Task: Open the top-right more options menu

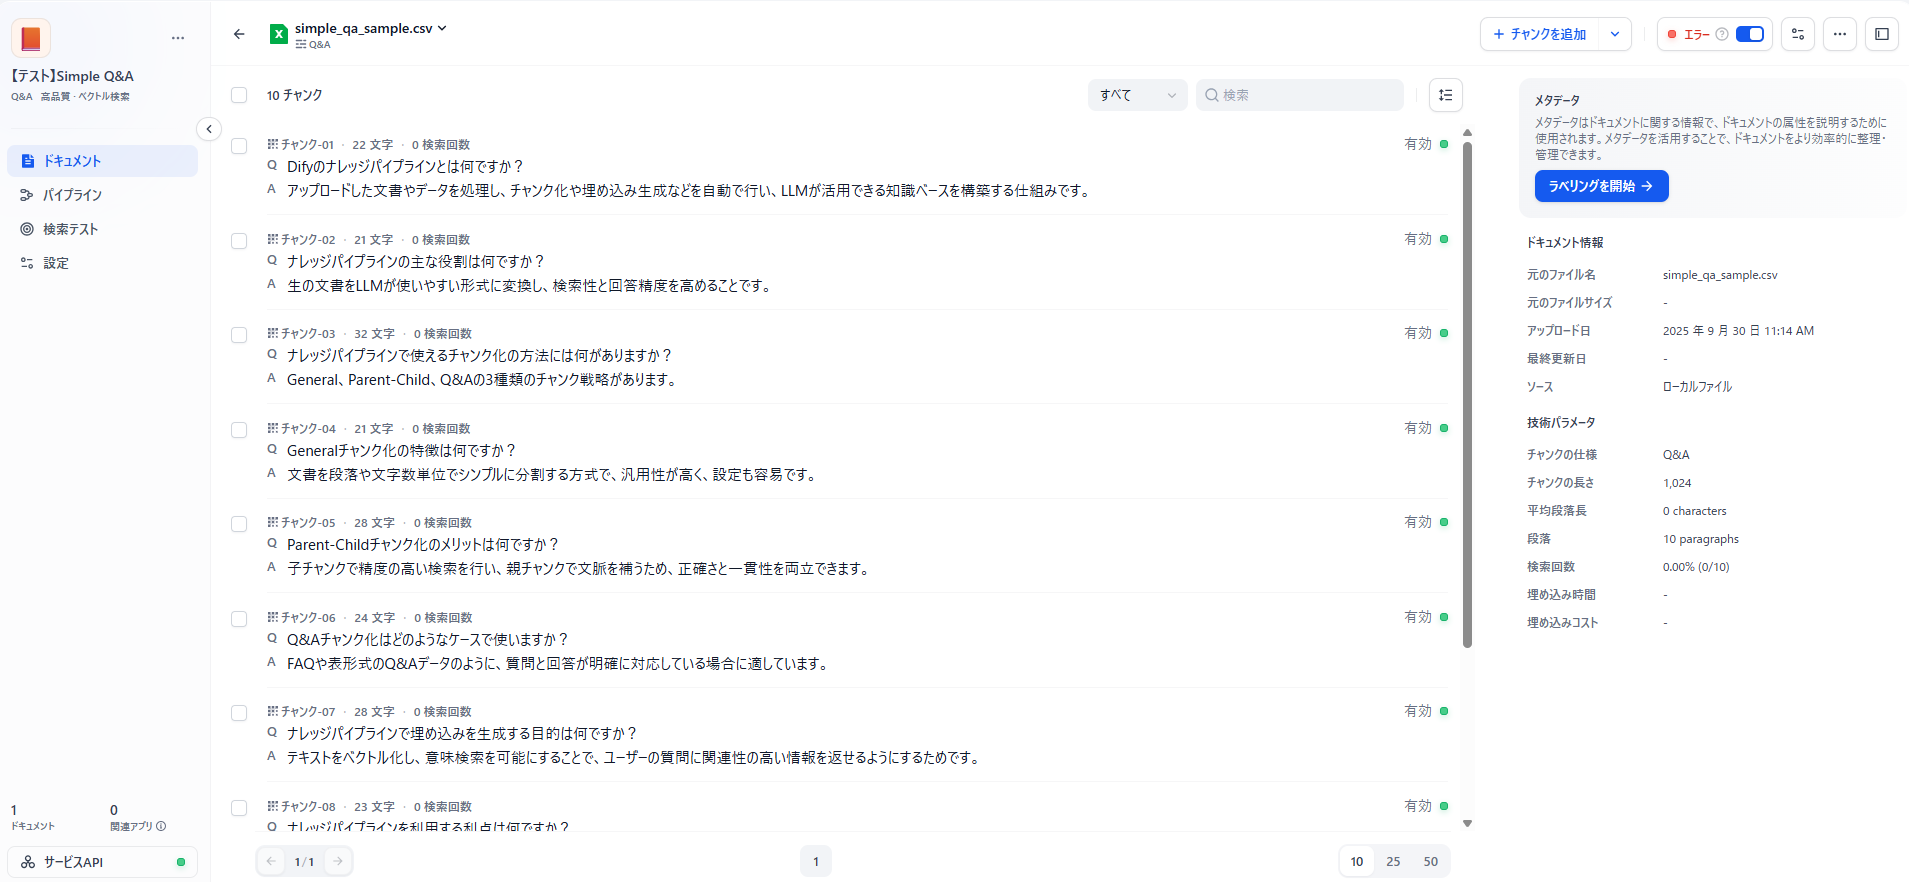Action: coord(1839,34)
